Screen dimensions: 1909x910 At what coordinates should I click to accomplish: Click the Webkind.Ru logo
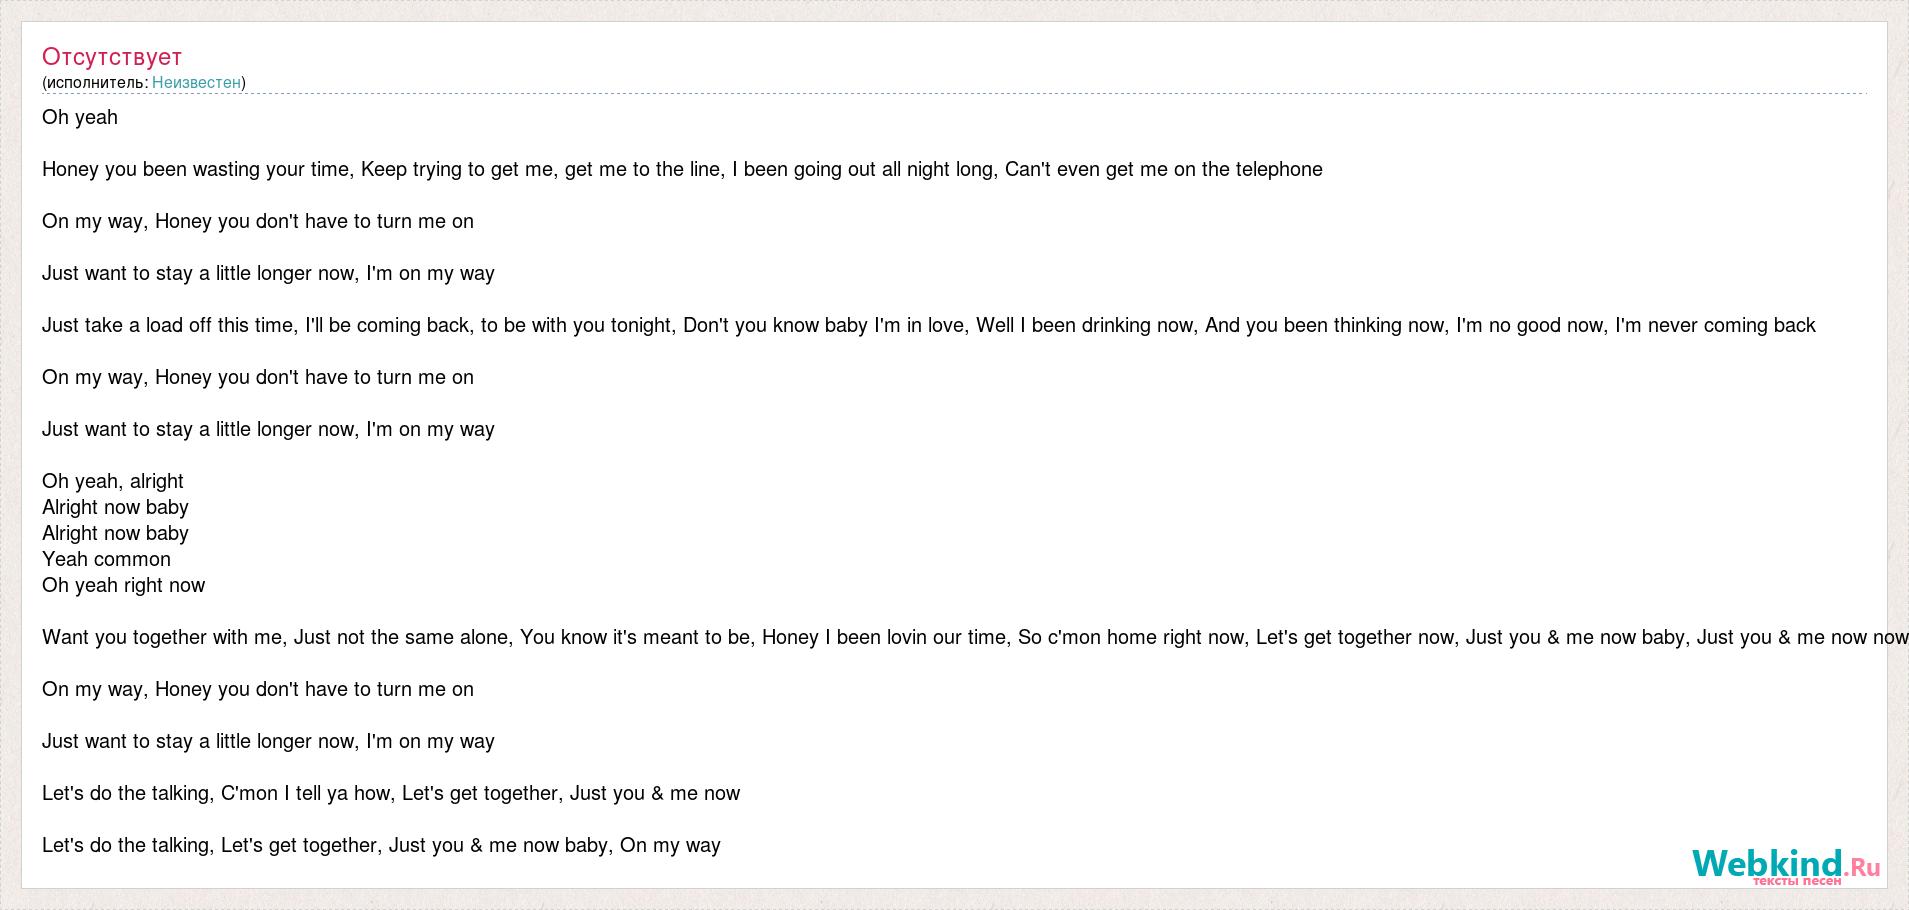pyautogui.click(x=1784, y=862)
